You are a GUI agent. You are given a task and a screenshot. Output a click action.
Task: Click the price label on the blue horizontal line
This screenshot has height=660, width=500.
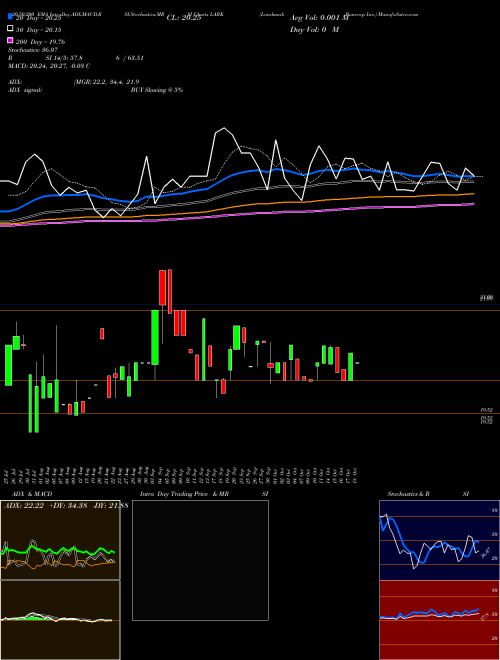[487, 298]
